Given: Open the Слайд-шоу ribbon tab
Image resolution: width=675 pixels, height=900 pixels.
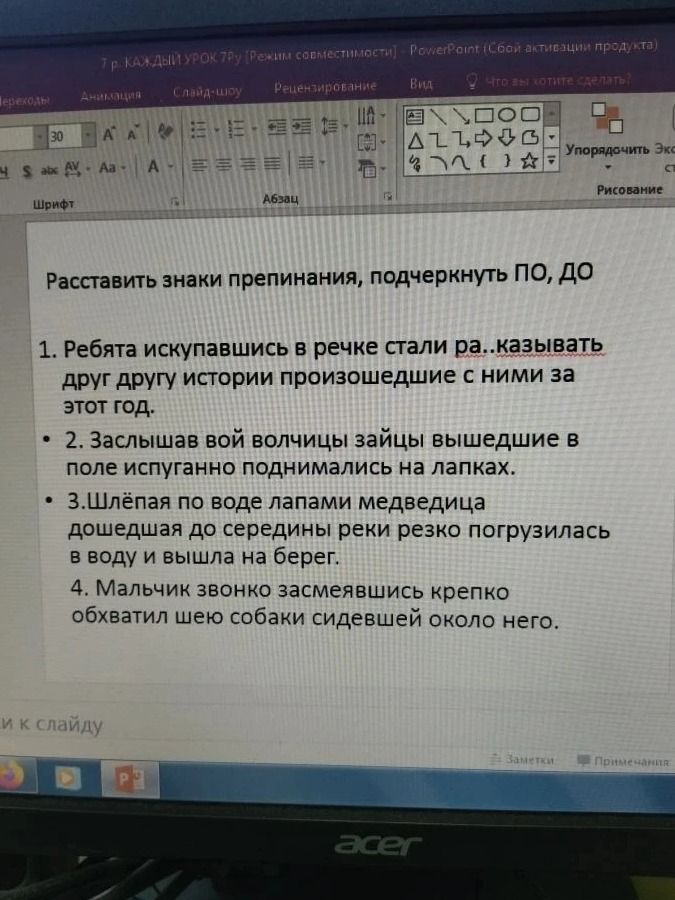Looking at the screenshot, I should click(x=207, y=92).
